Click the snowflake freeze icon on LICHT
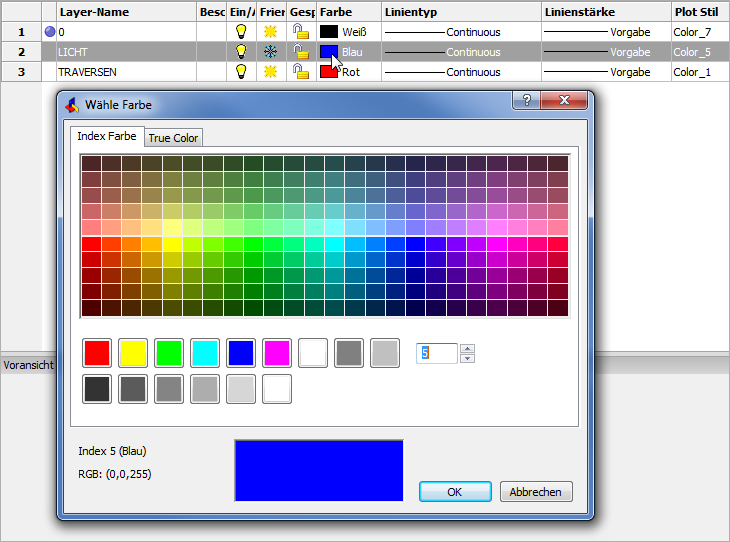This screenshot has height=542, width=730. pyautogui.click(x=270, y=52)
